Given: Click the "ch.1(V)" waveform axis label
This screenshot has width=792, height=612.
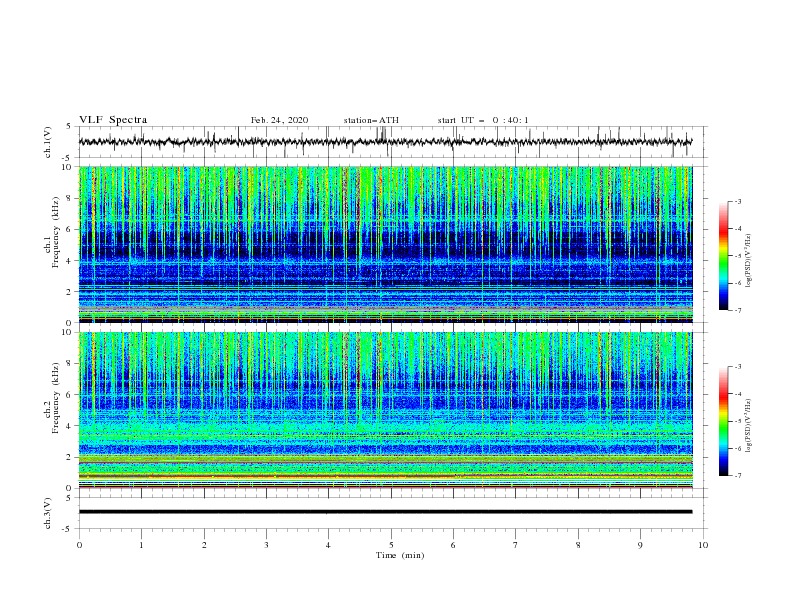Looking at the screenshot, I should 48,142.
